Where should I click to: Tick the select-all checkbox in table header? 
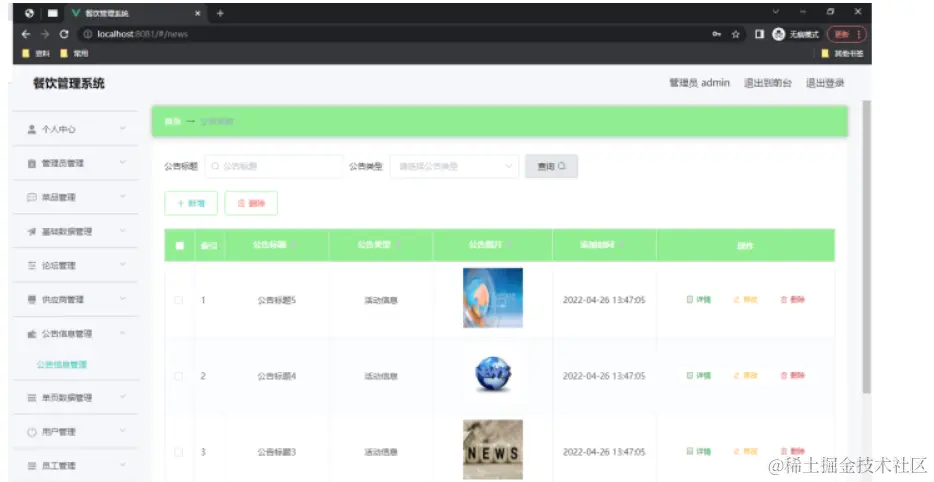pyautogui.click(x=180, y=245)
